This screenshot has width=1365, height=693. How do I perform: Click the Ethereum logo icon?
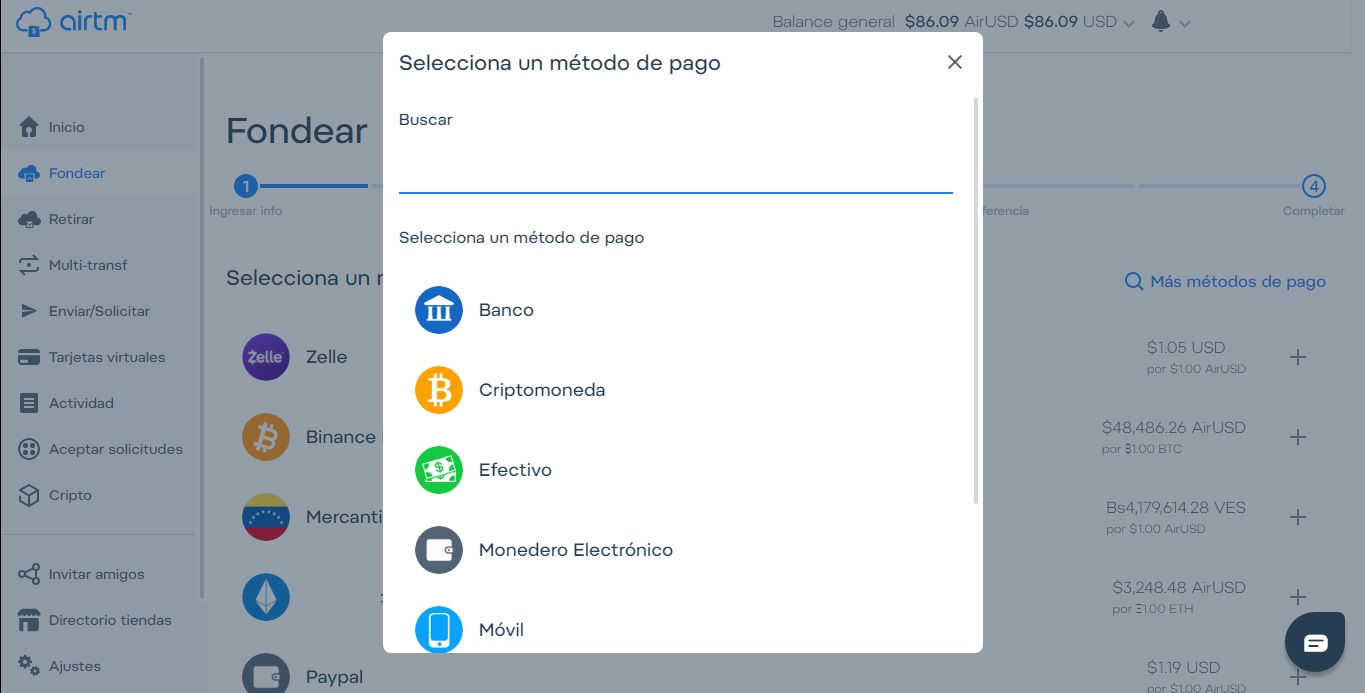click(266, 597)
